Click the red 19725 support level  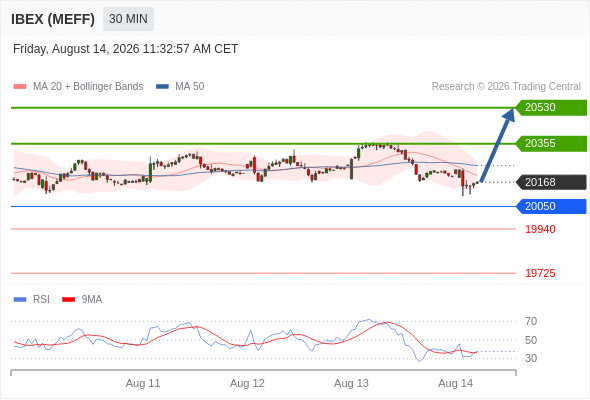click(540, 273)
